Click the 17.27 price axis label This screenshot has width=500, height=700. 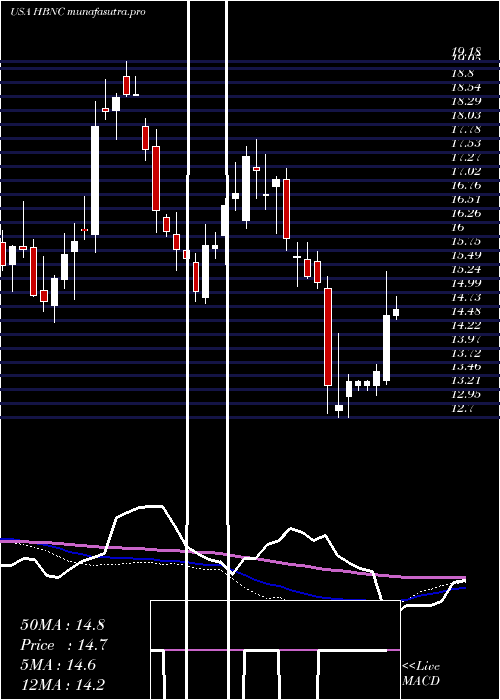pyautogui.click(x=466, y=157)
